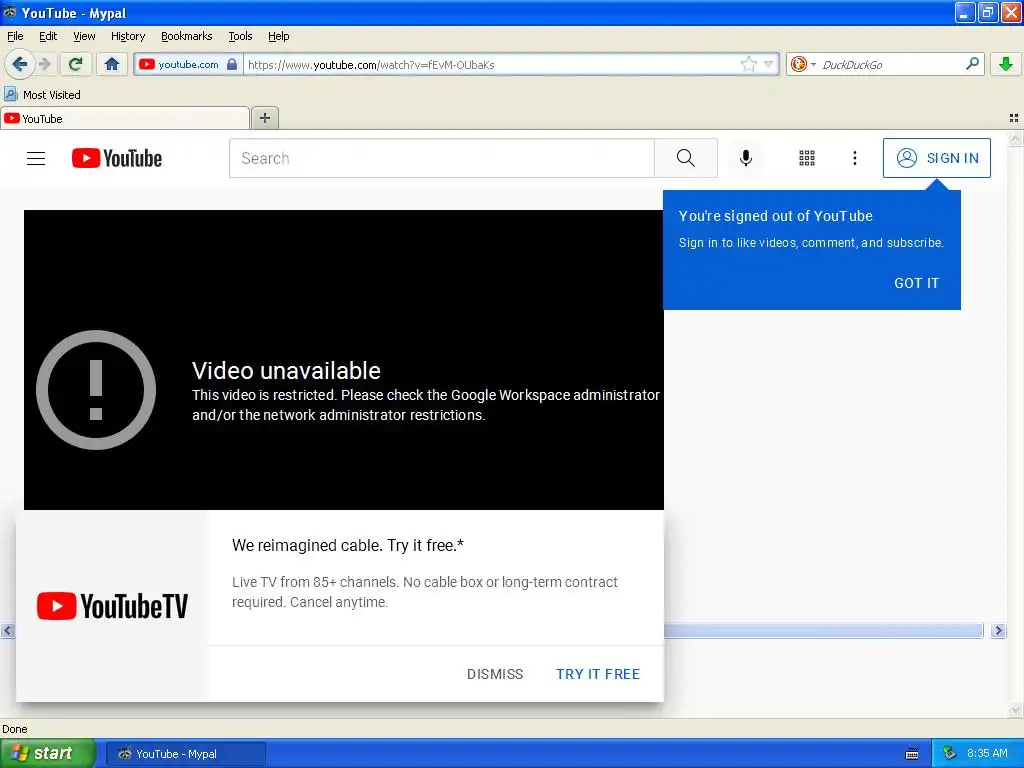Click vertical scrollbar up arrow
This screenshot has height=768, width=1024.
point(1016,139)
